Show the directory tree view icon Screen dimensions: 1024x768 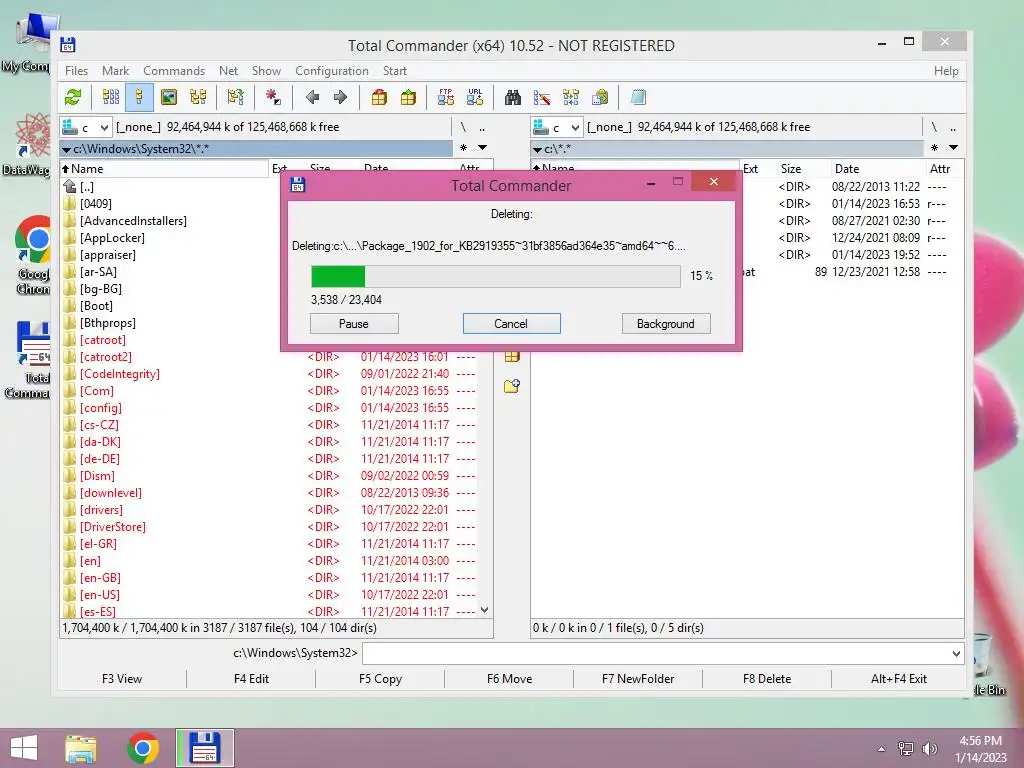click(x=198, y=98)
